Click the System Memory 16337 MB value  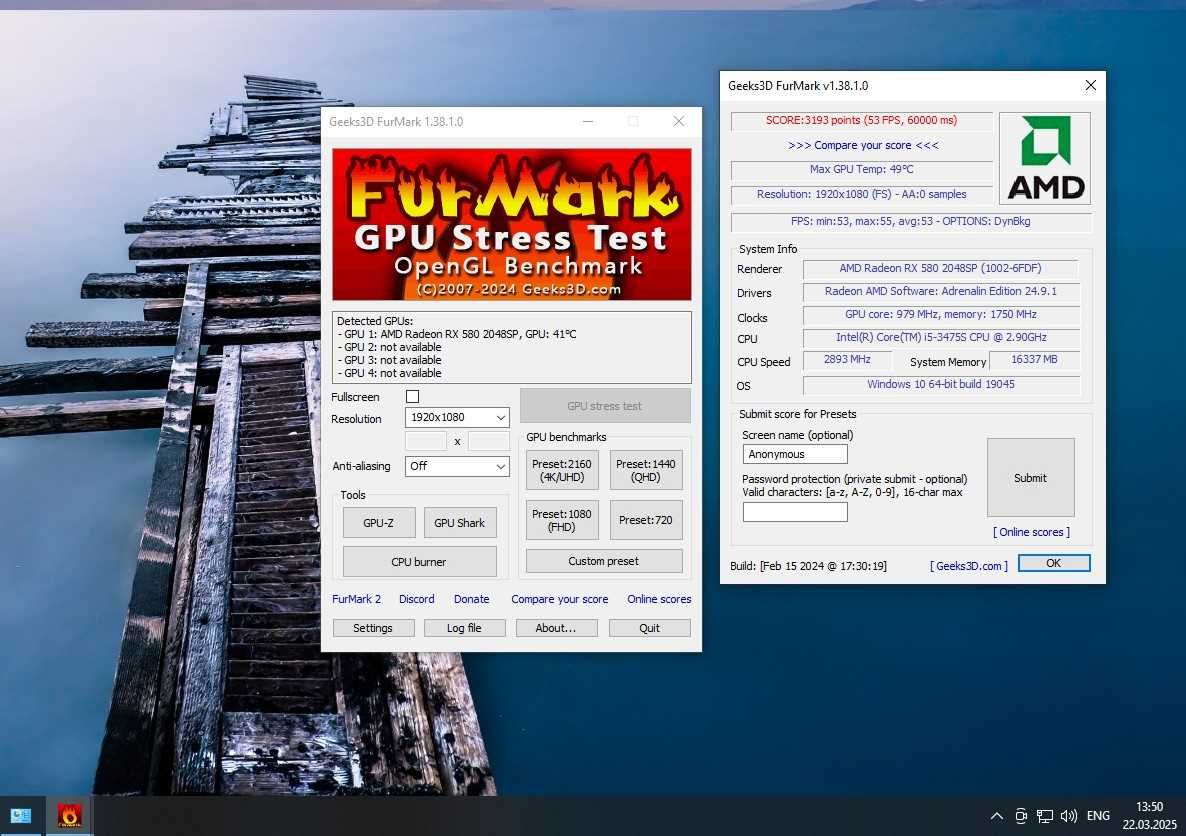coord(1034,359)
